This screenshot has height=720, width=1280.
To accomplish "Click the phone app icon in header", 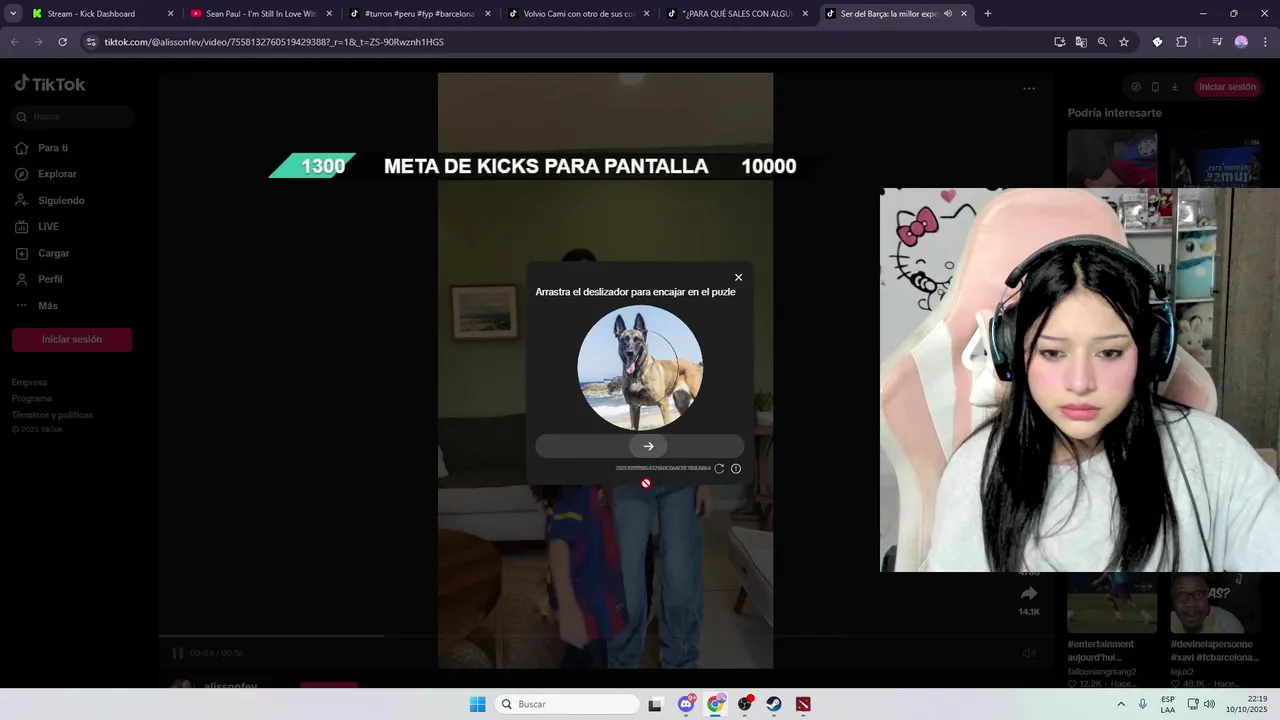I will pos(1155,87).
